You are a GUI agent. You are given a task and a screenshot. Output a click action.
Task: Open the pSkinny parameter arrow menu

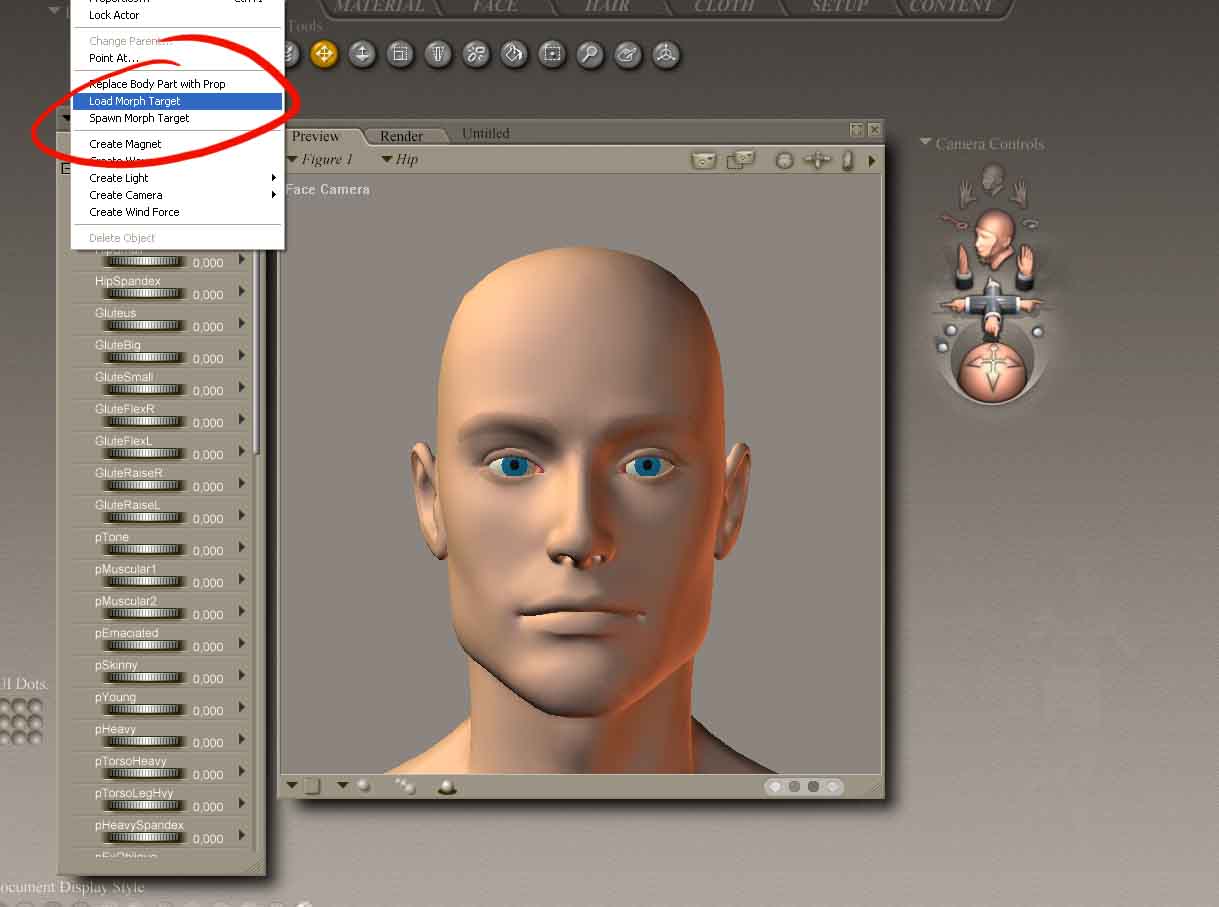[x=241, y=676]
